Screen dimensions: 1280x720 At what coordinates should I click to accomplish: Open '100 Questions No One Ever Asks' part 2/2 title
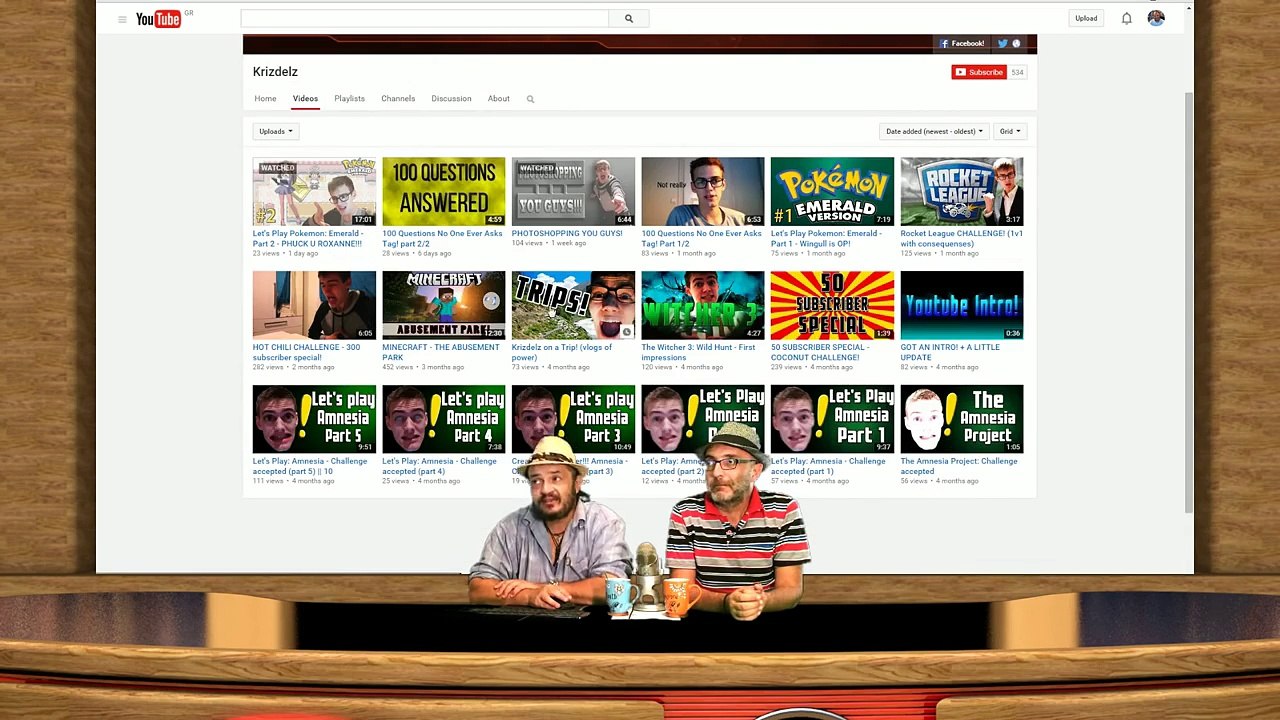tap(442, 239)
